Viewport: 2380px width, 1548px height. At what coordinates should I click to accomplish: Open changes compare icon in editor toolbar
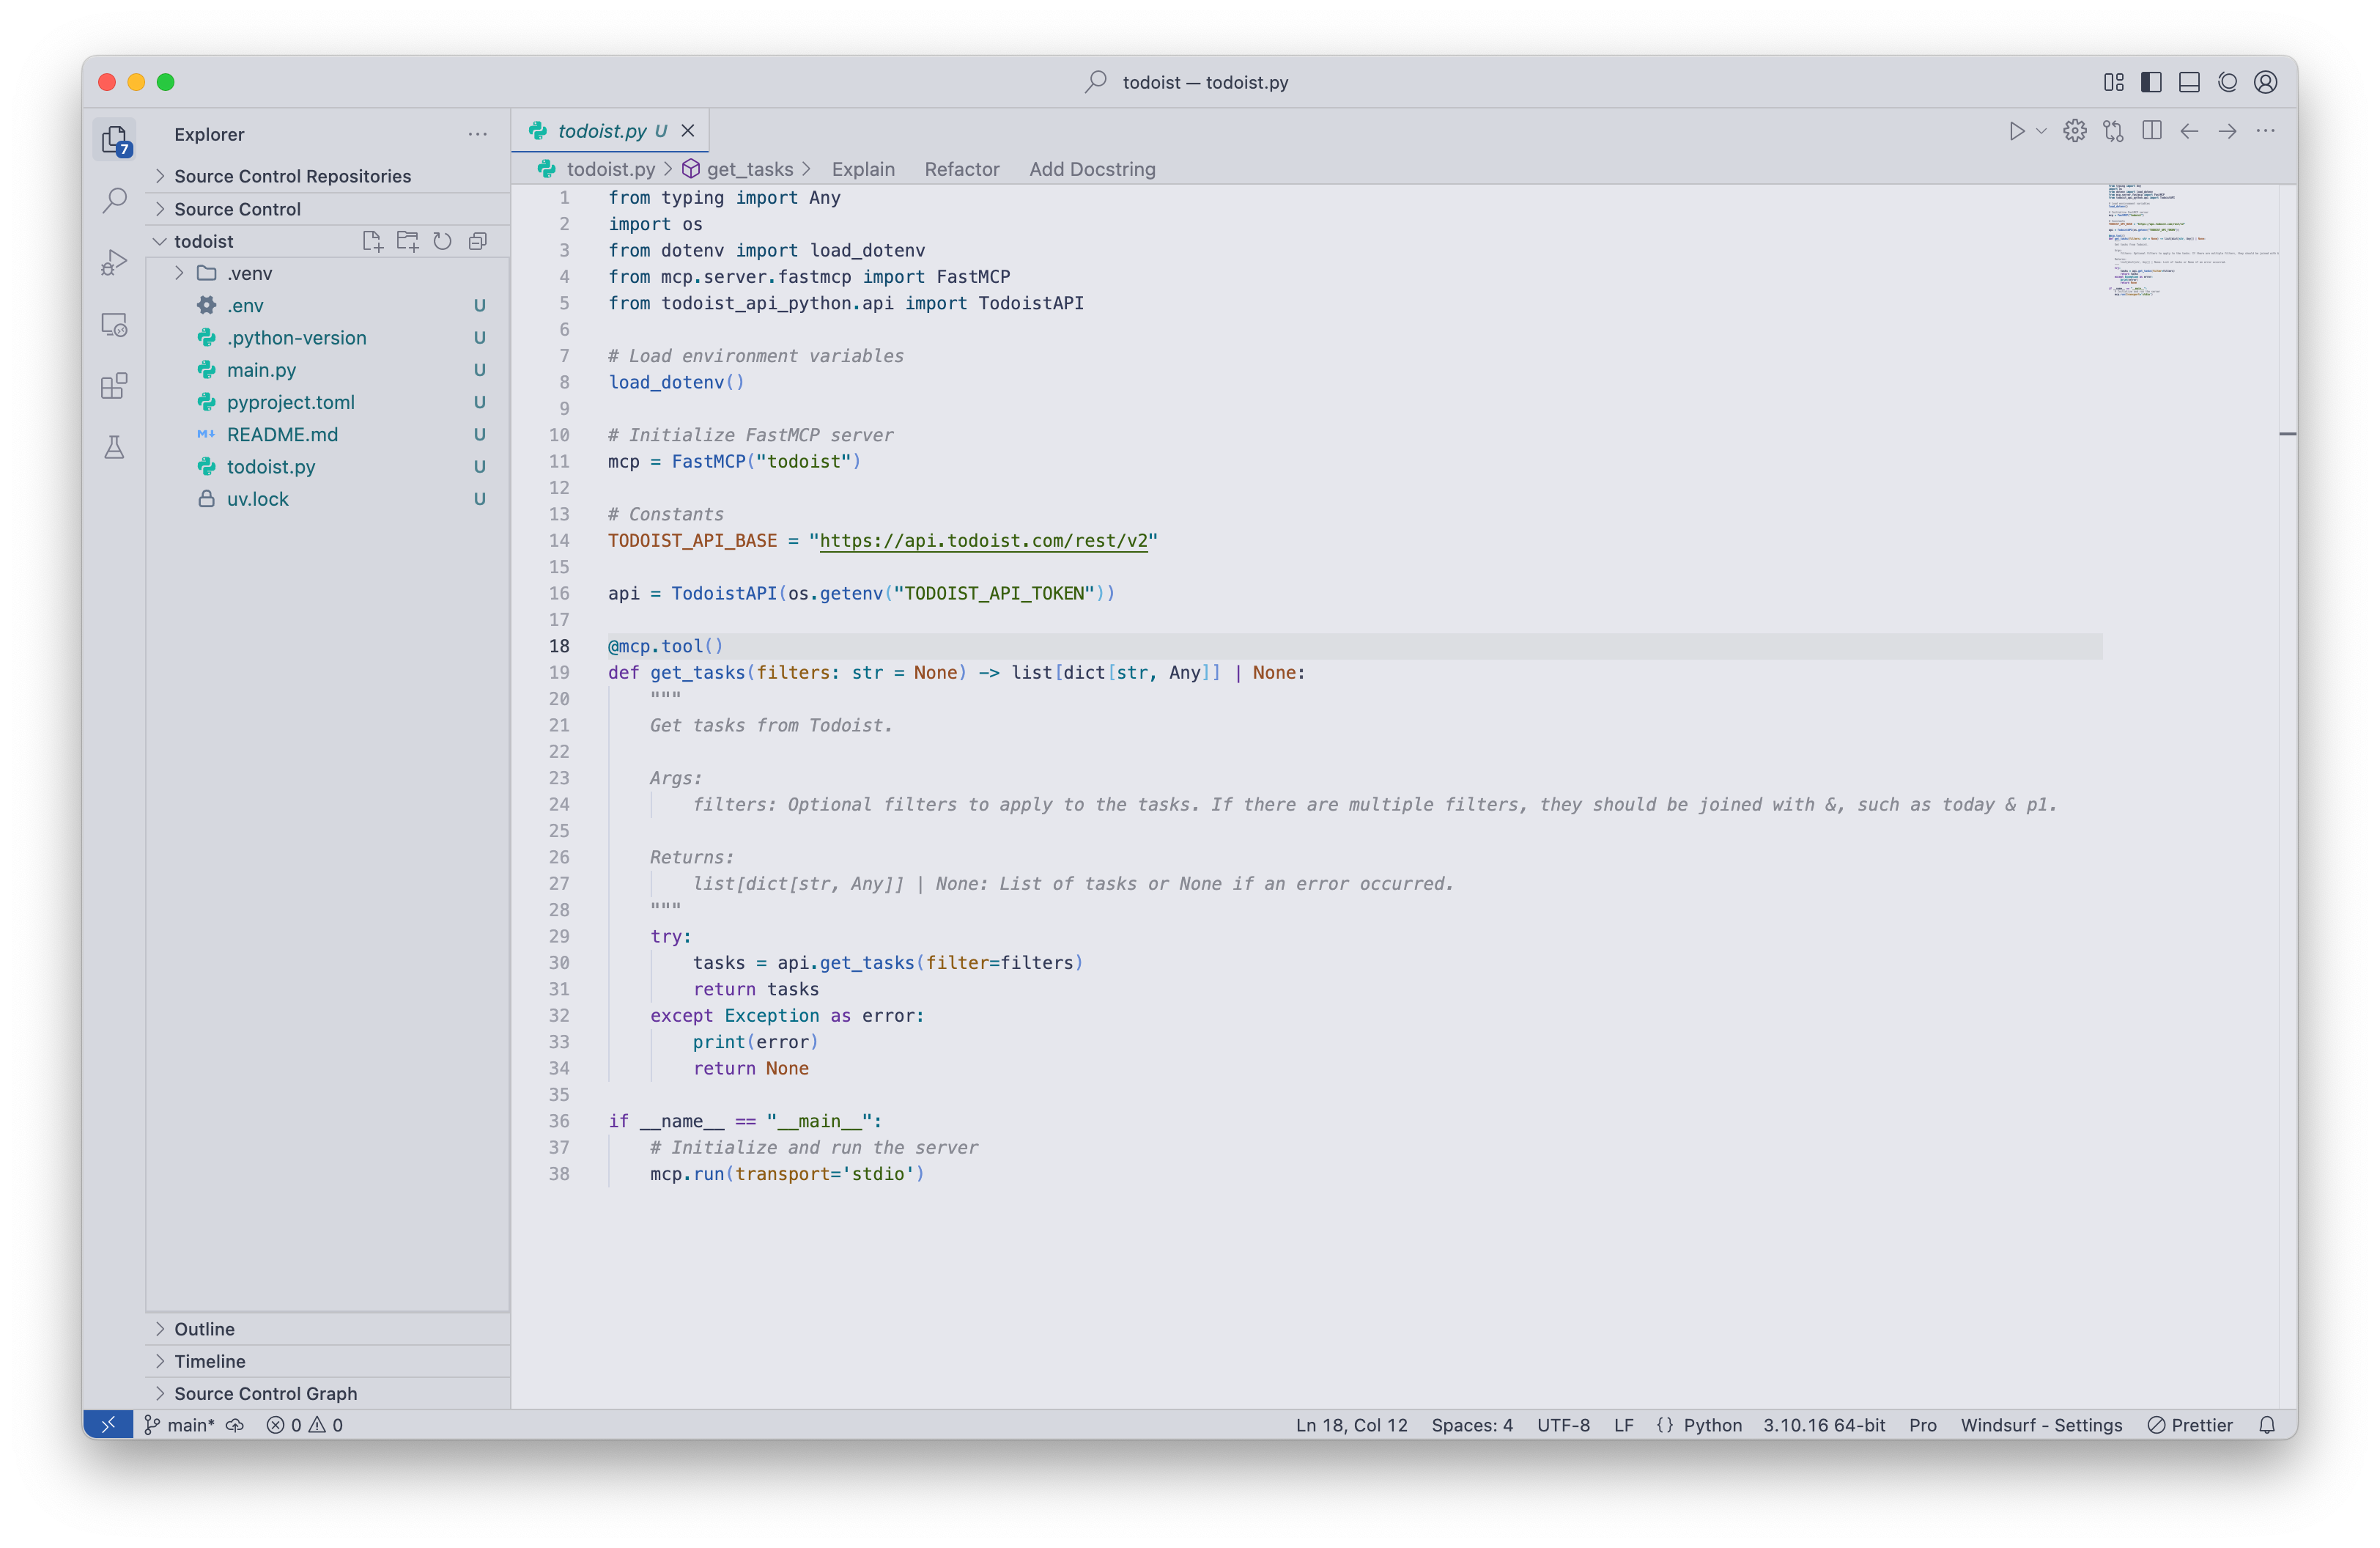(2113, 131)
